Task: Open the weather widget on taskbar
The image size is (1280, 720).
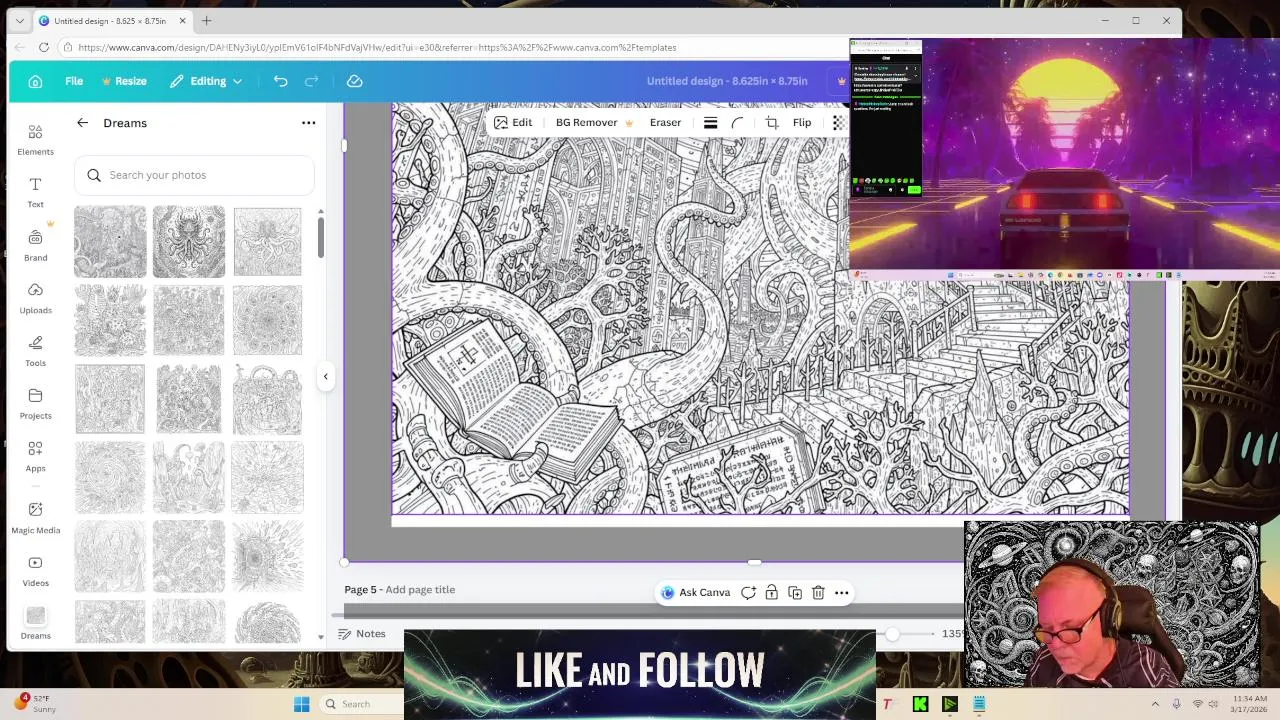Action: click(36, 704)
